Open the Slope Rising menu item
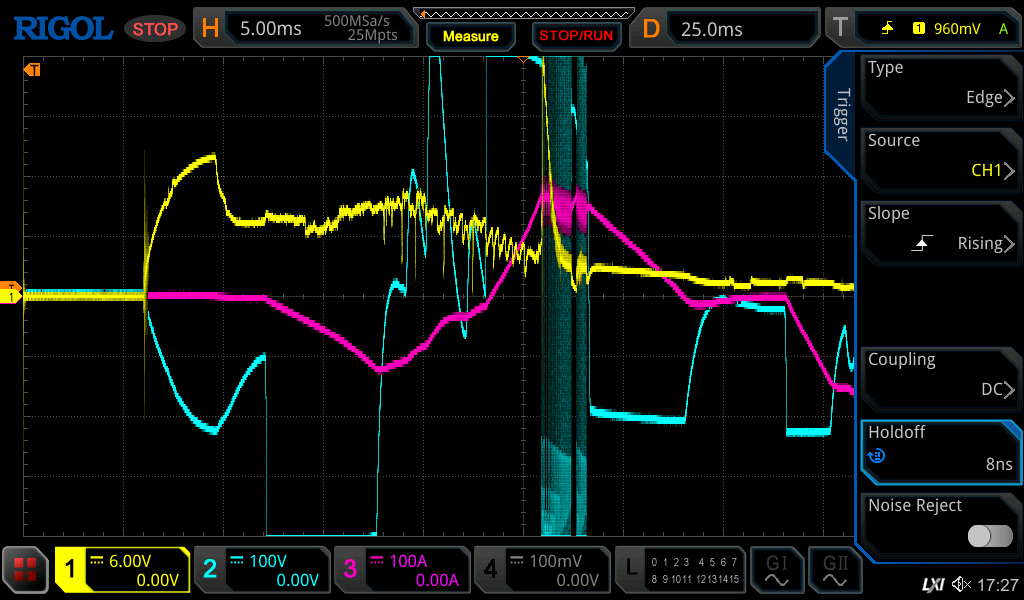The height and width of the screenshot is (600, 1024). point(940,229)
